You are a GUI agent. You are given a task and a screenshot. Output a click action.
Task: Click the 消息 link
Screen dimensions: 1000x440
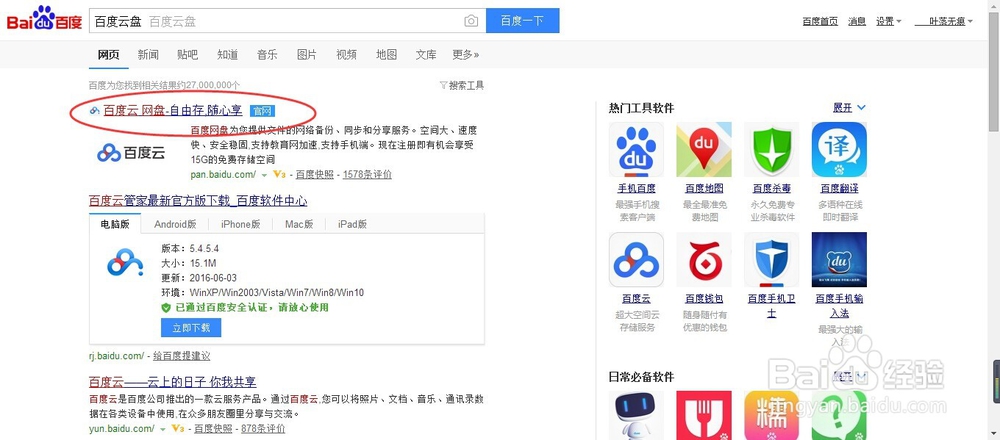pos(857,21)
